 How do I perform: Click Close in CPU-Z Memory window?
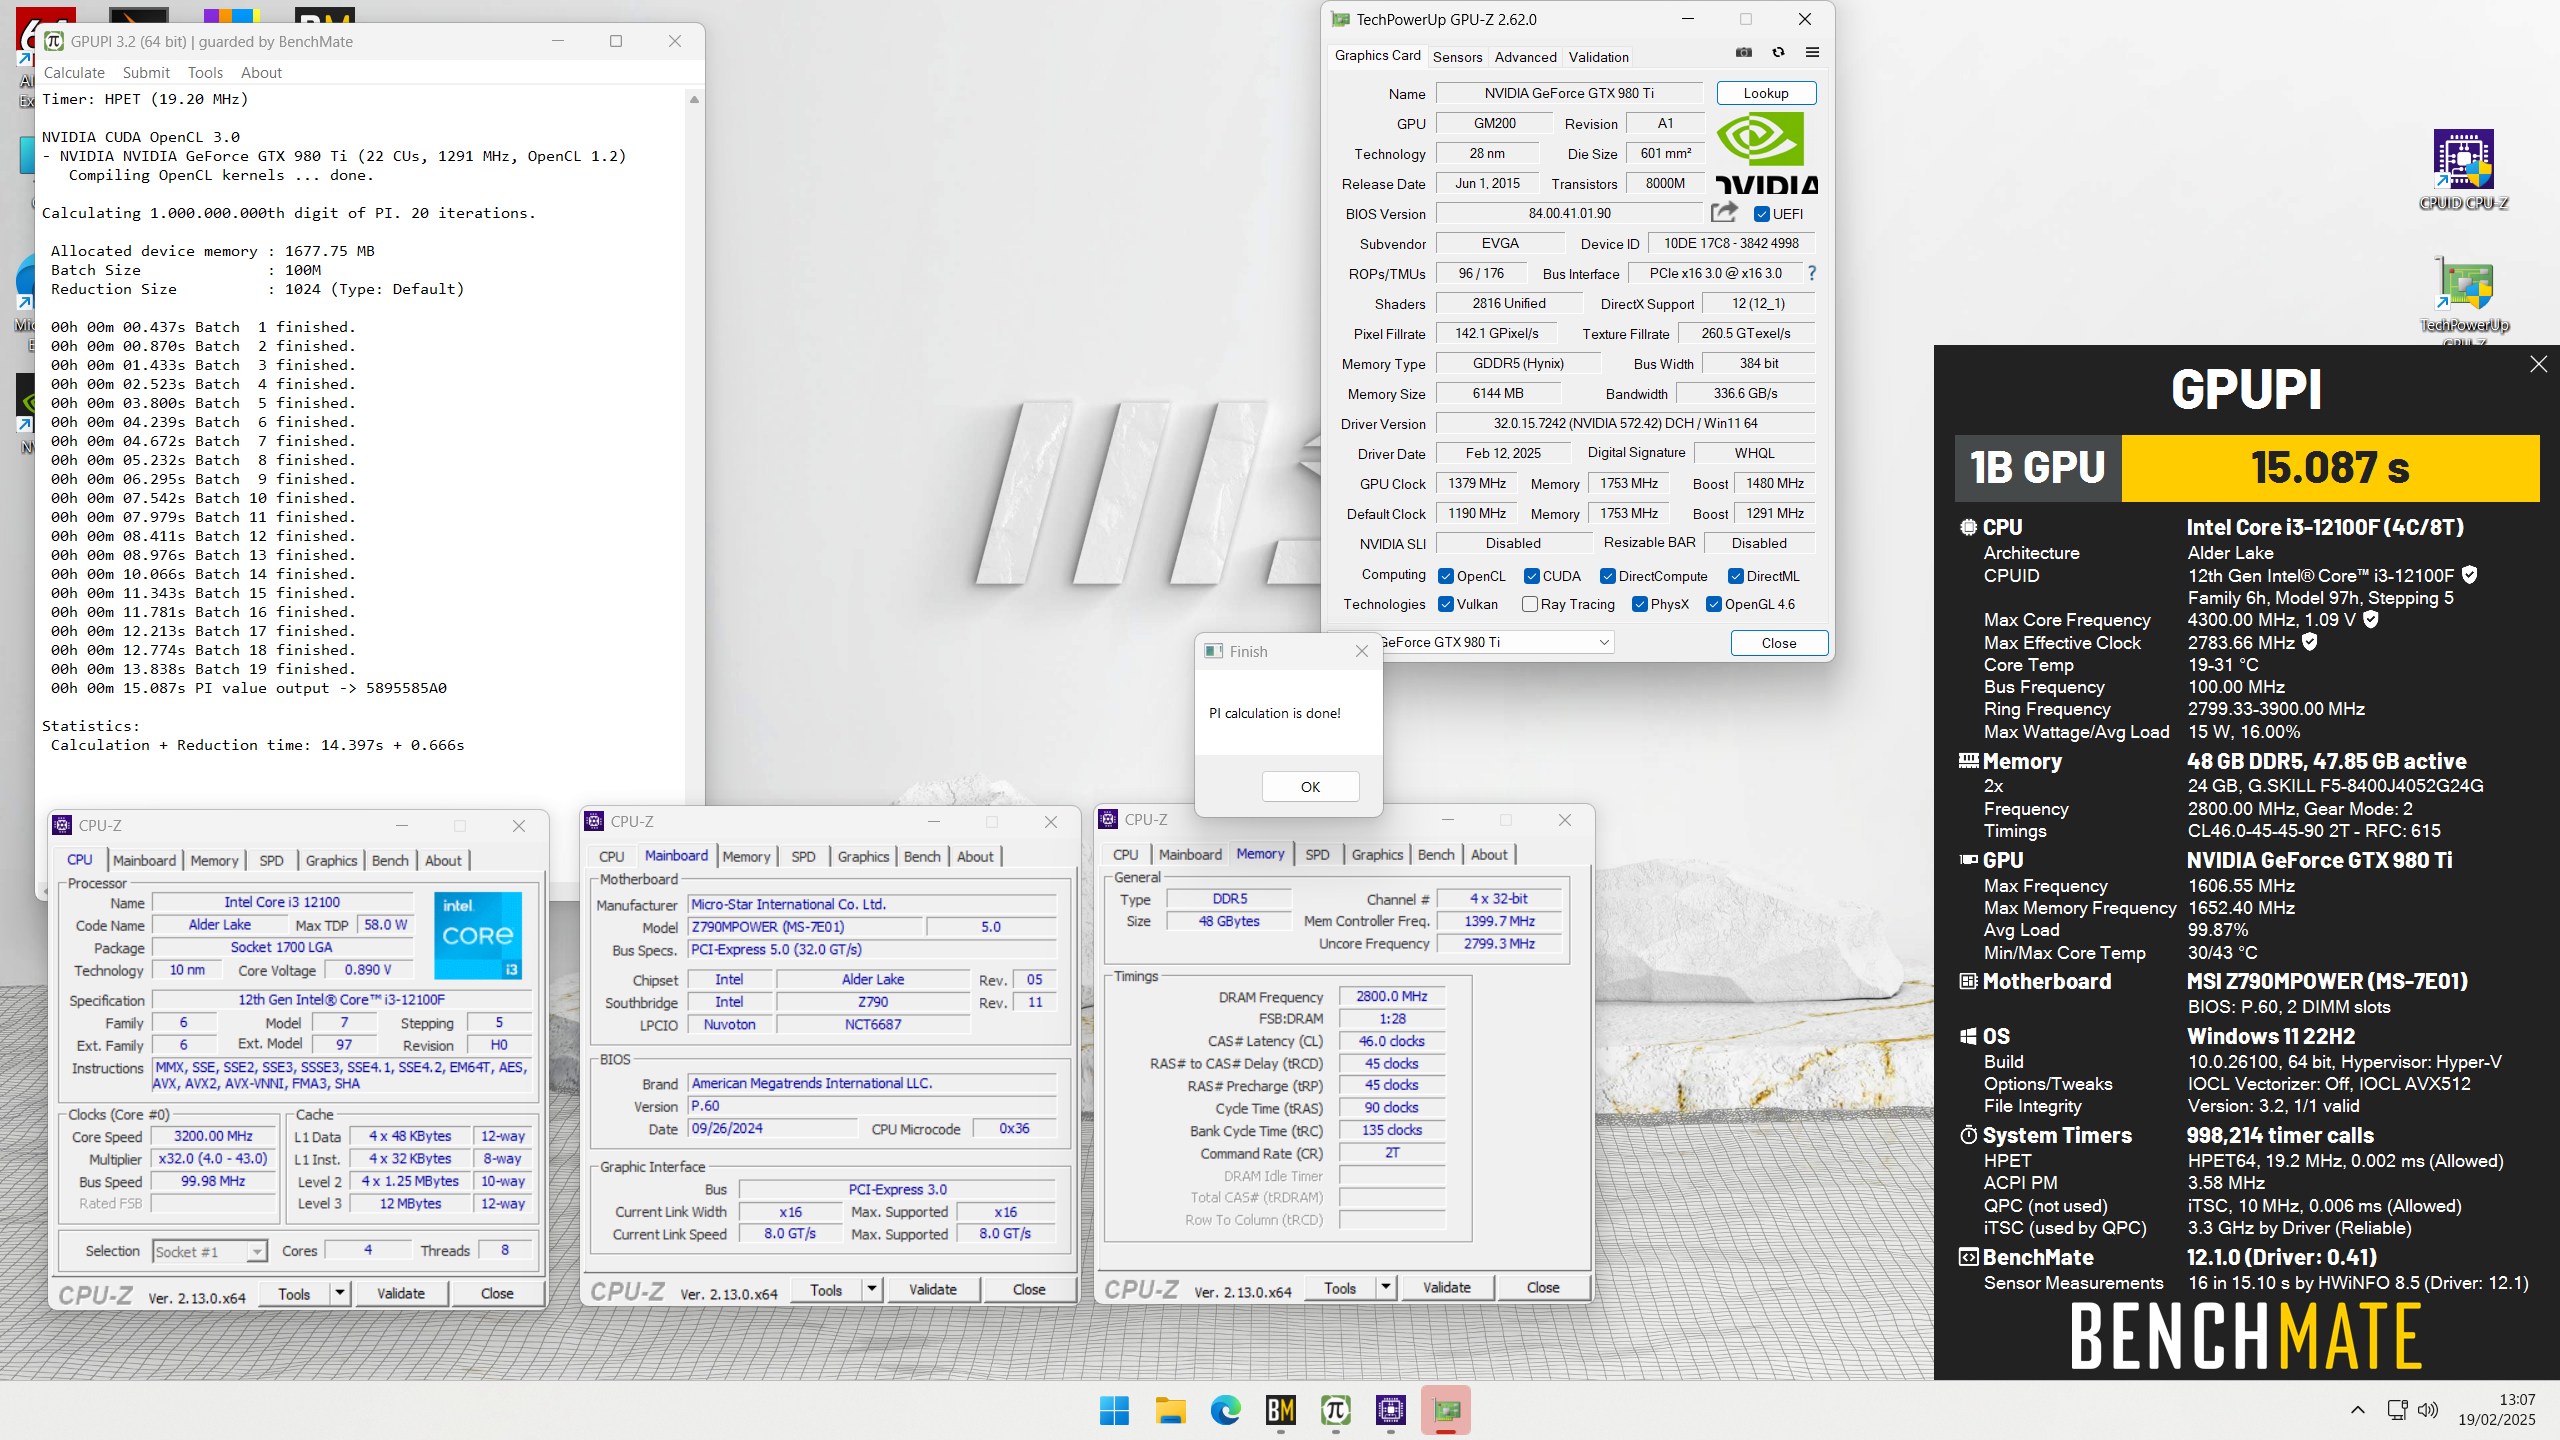(1542, 1287)
